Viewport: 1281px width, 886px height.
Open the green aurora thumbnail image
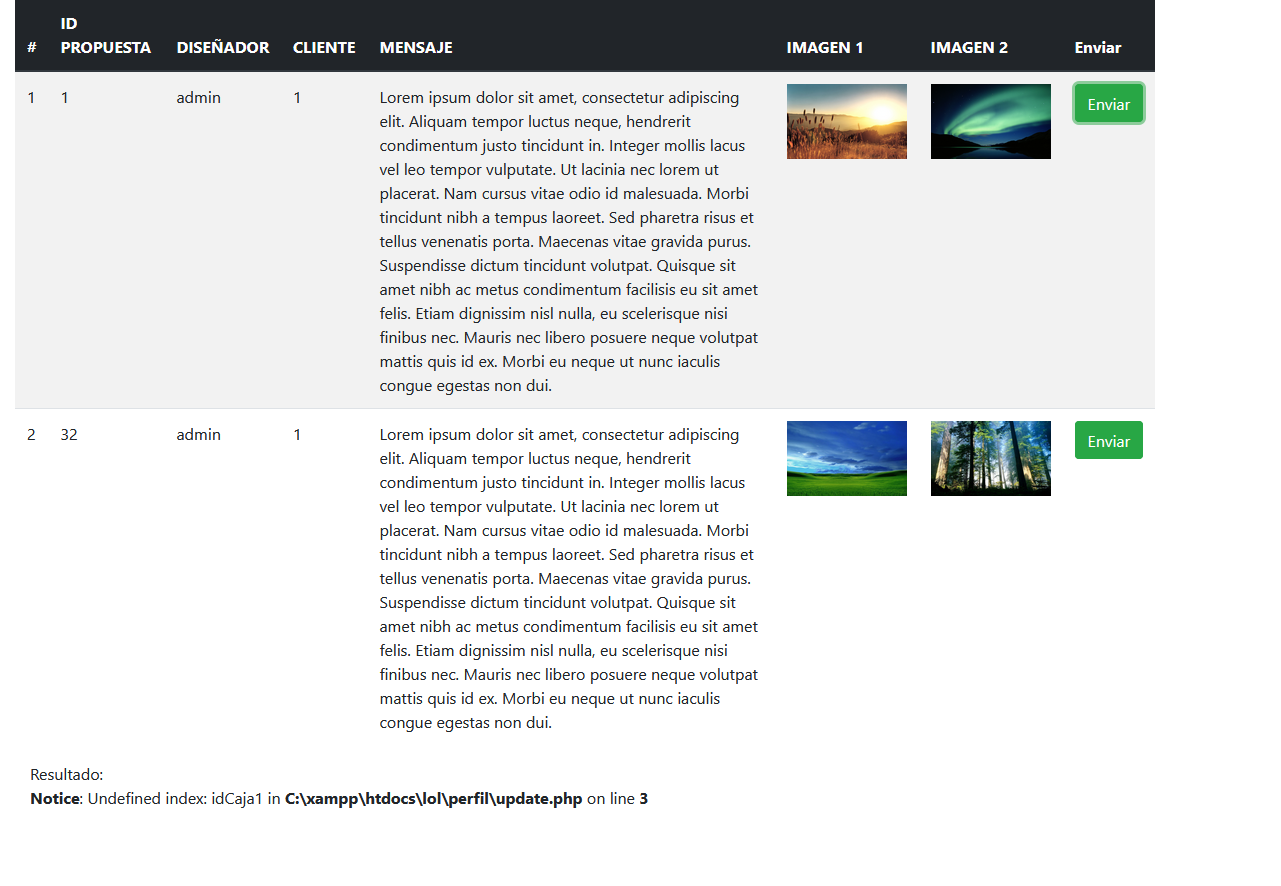(x=991, y=121)
